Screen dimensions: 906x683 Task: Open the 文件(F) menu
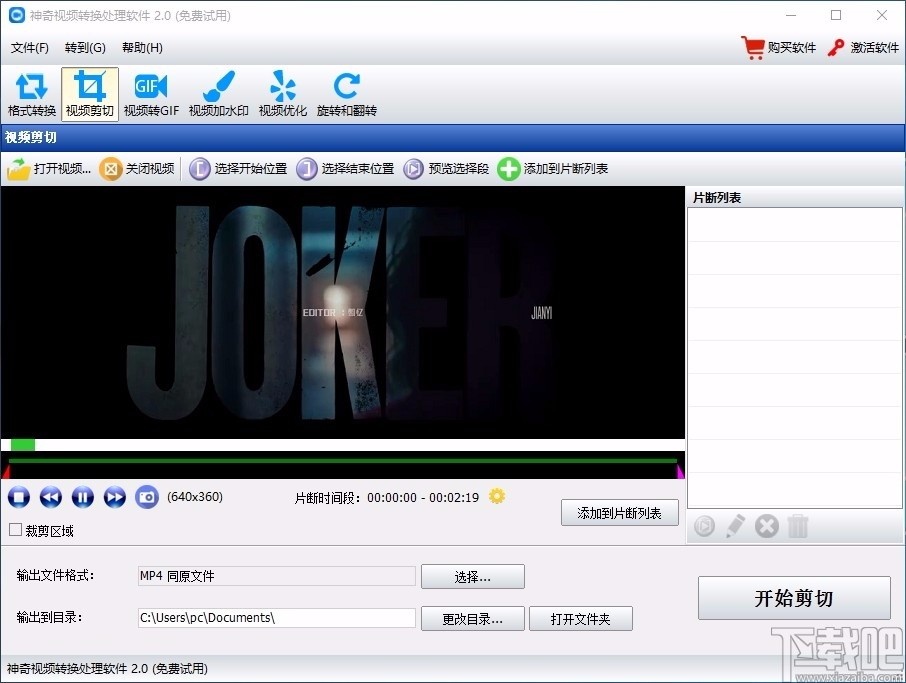click(29, 47)
